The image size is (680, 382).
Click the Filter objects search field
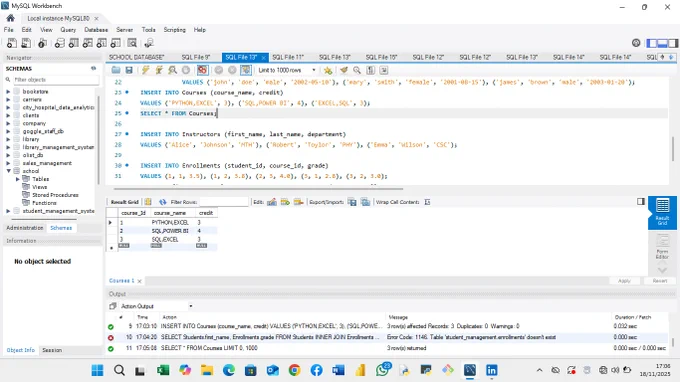pos(56,80)
